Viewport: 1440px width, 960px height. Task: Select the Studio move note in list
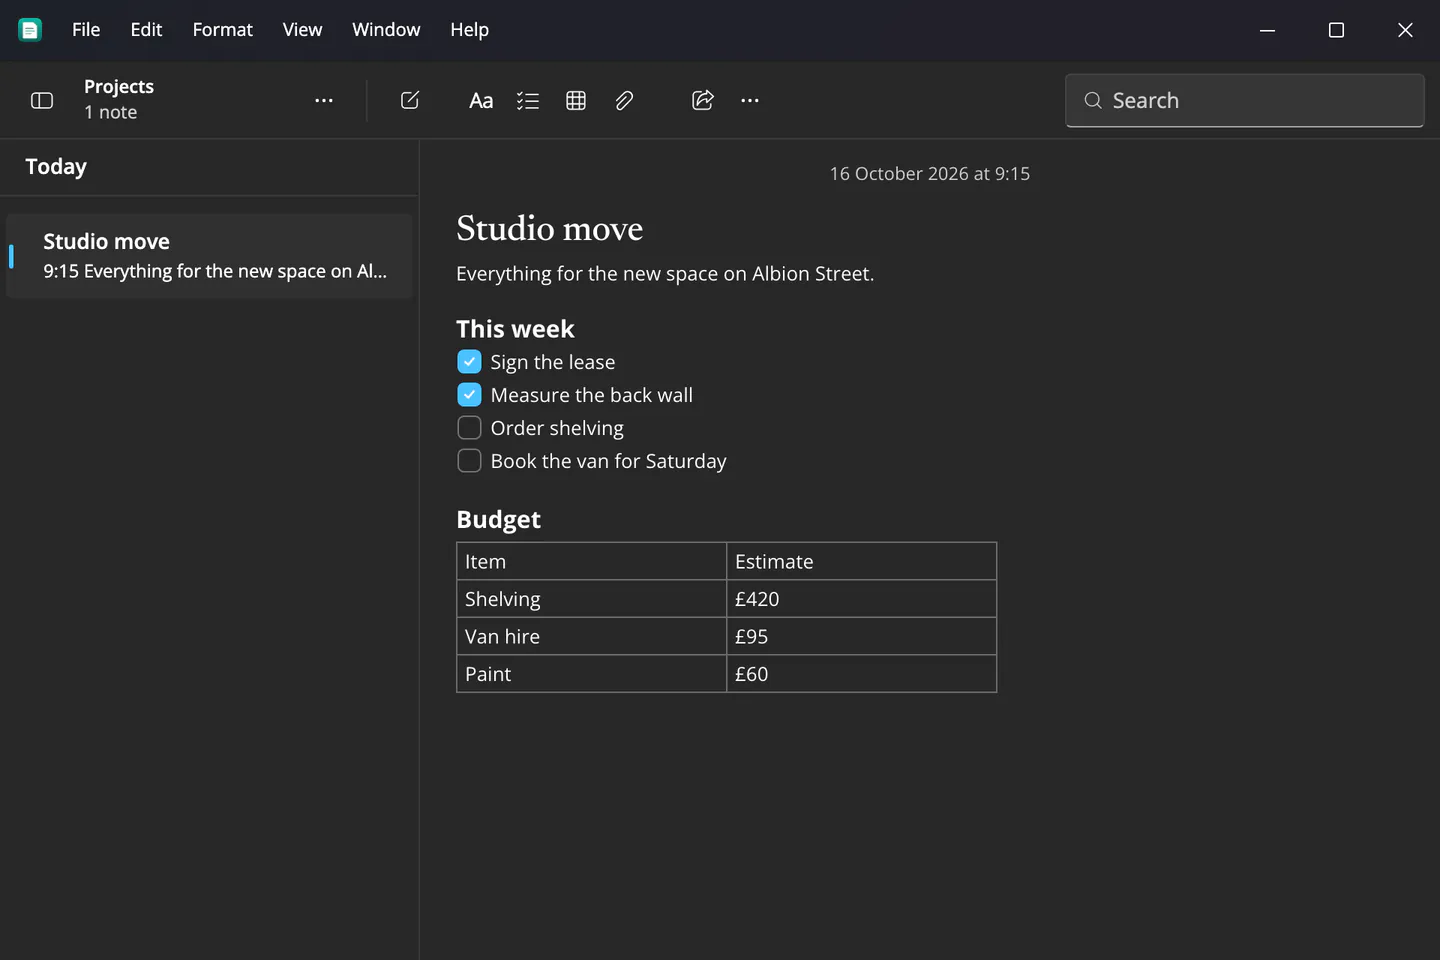[x=209, y=256]
